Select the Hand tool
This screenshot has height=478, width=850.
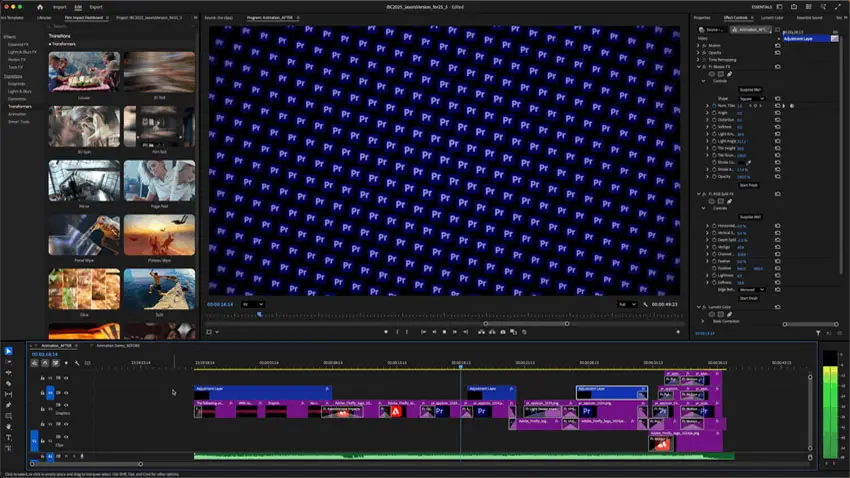[8, 427]
